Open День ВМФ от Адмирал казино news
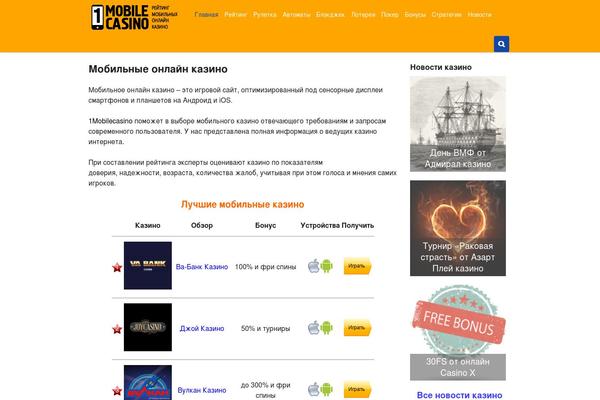600x400 pixels. (x=458, y=124)
